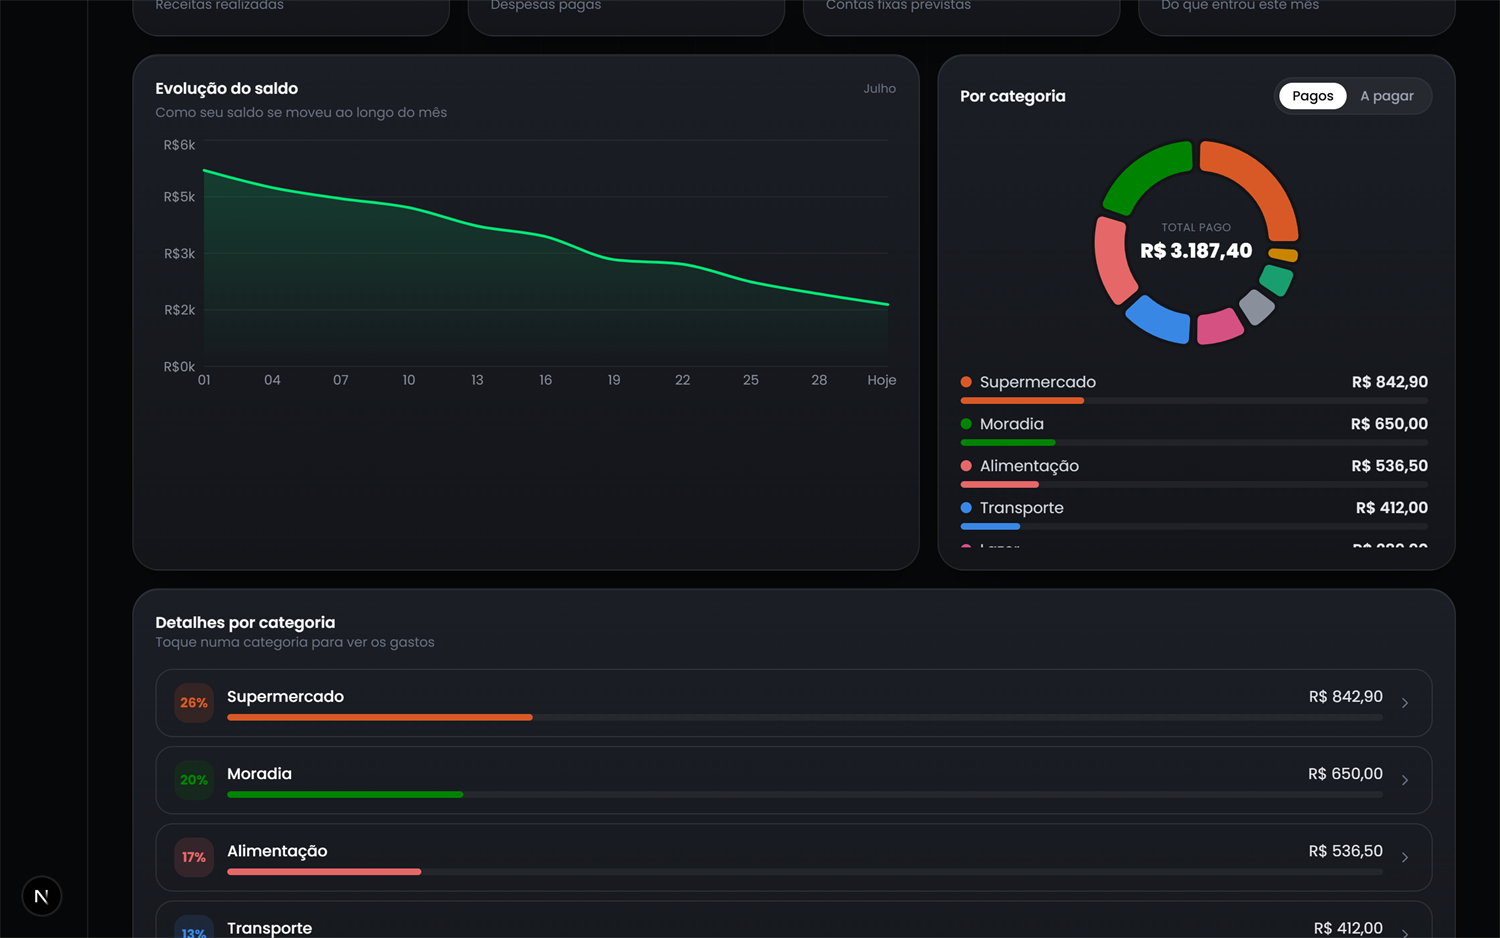The width and height of the screenshot is (1500, 938).
Task: Open the Next.js dev tools badge
Action: (41, 896)
